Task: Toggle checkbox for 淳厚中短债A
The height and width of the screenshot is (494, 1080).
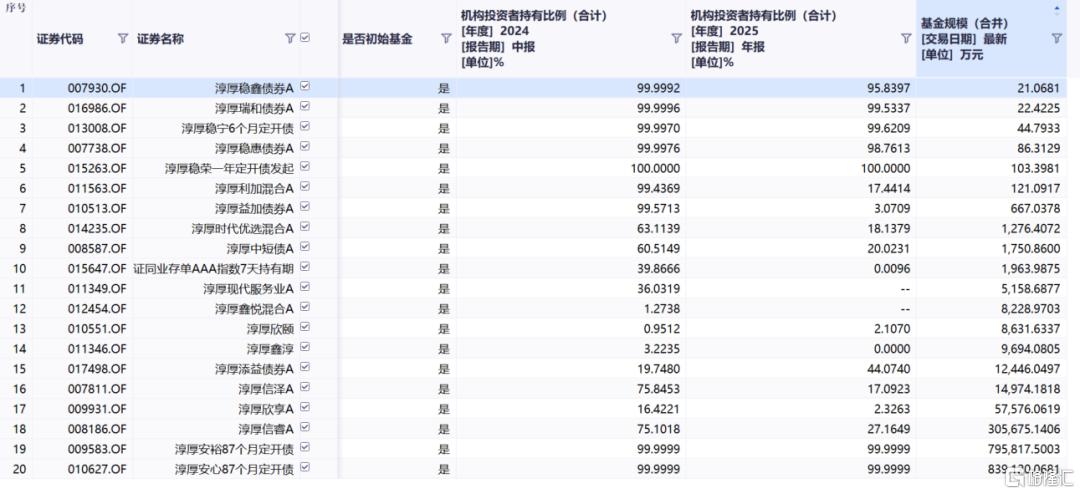Action: coord(305,247)
